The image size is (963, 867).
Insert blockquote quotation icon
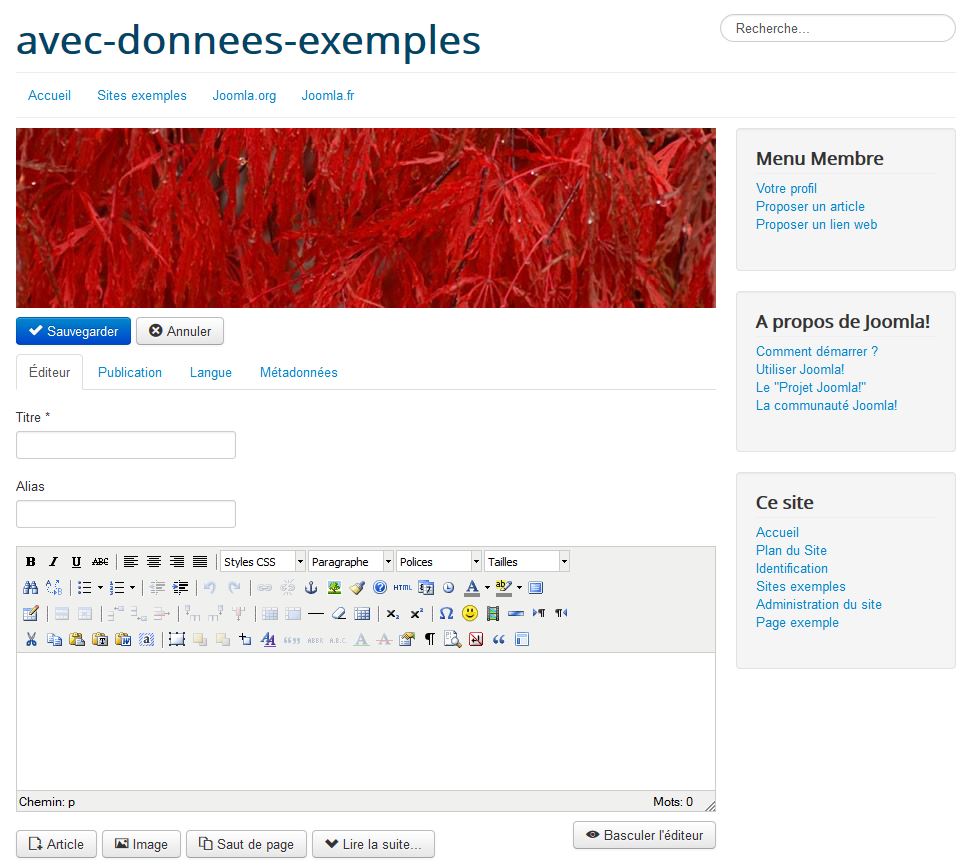point(499,639)
